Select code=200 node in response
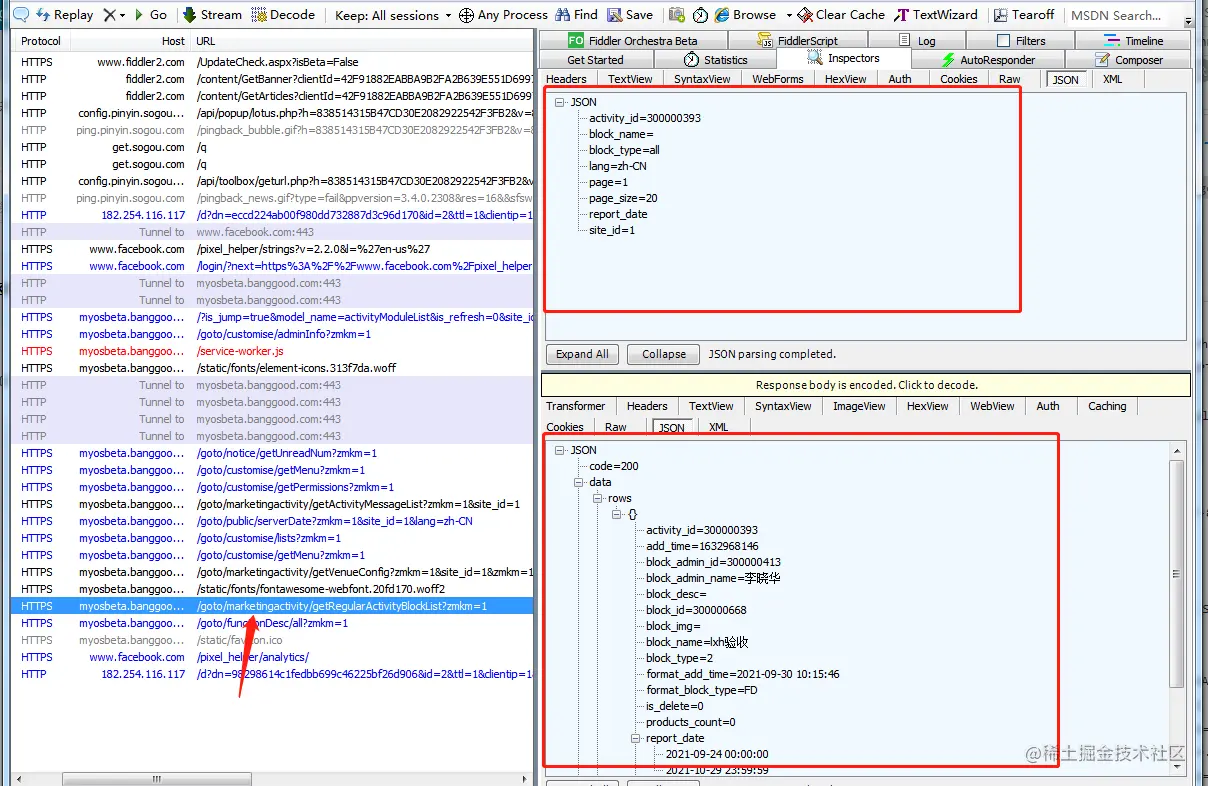1208x786 pixels. click(x=614, y=466)
